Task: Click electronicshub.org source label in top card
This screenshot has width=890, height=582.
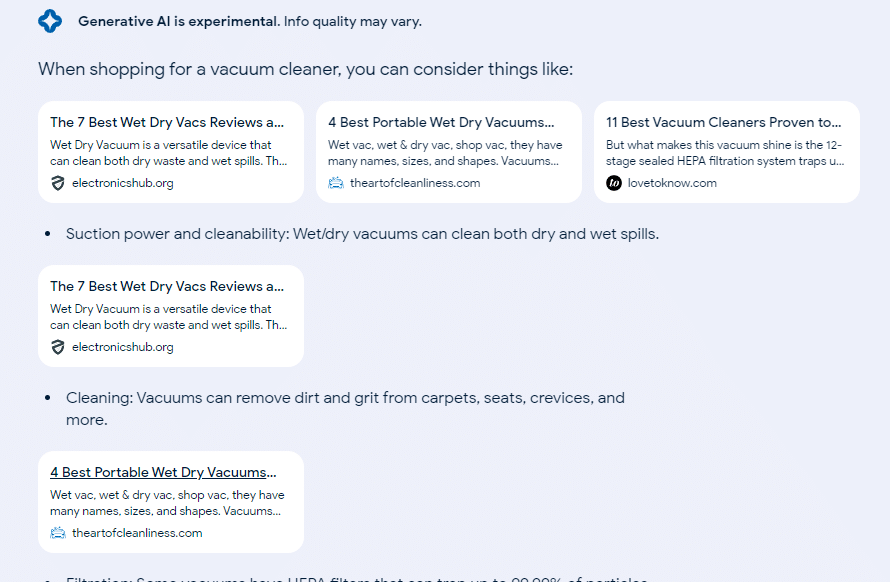Action: pos(123,183)
